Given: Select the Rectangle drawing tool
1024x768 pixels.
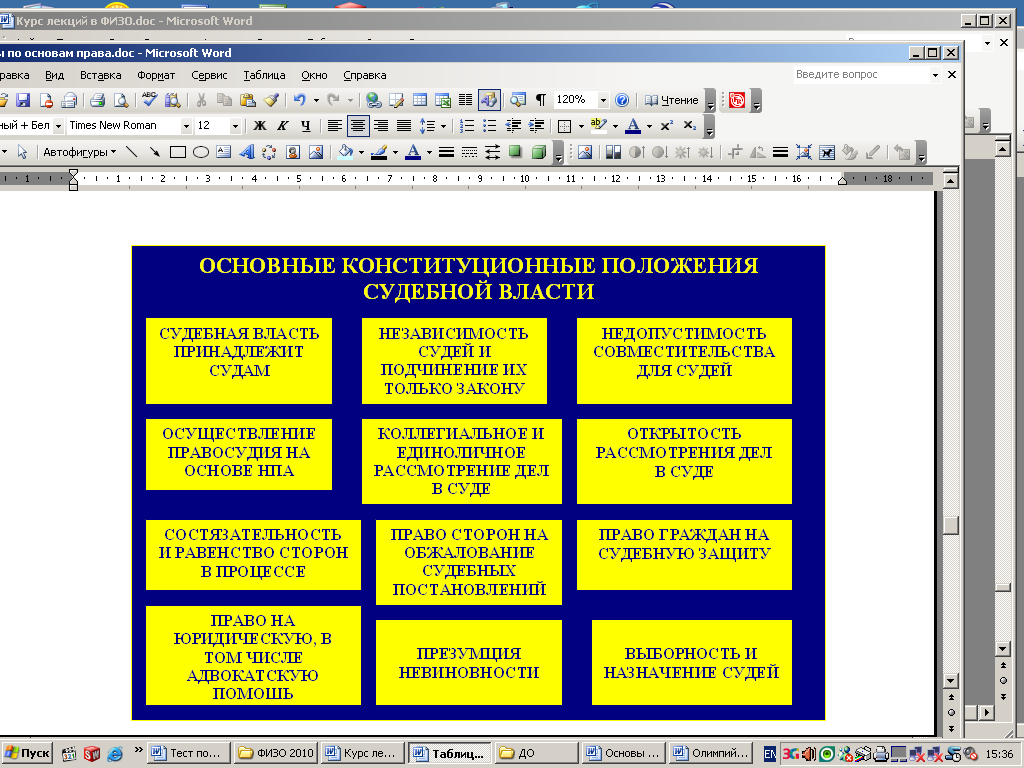Looking at the screenshot, I should tap(178, 152).
